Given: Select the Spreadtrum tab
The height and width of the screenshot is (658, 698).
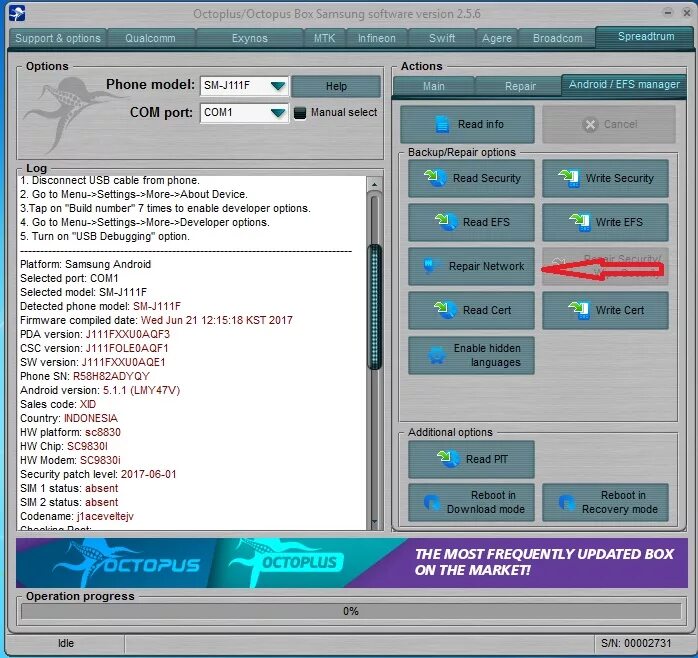Looking at the screenshot, I should tap(646, 37).
